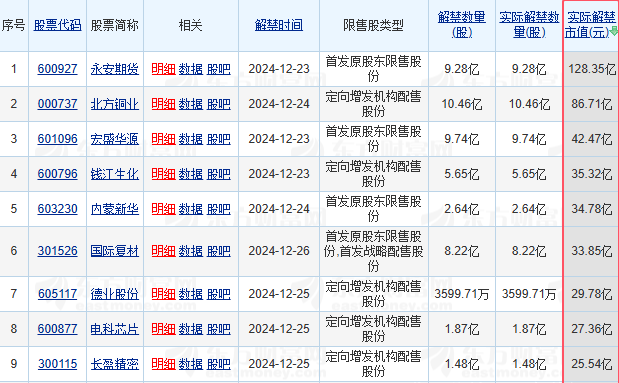This screenshot has height=383, width=619.
Task: Open stock code 600877
Action: click(x=58, y=329)
